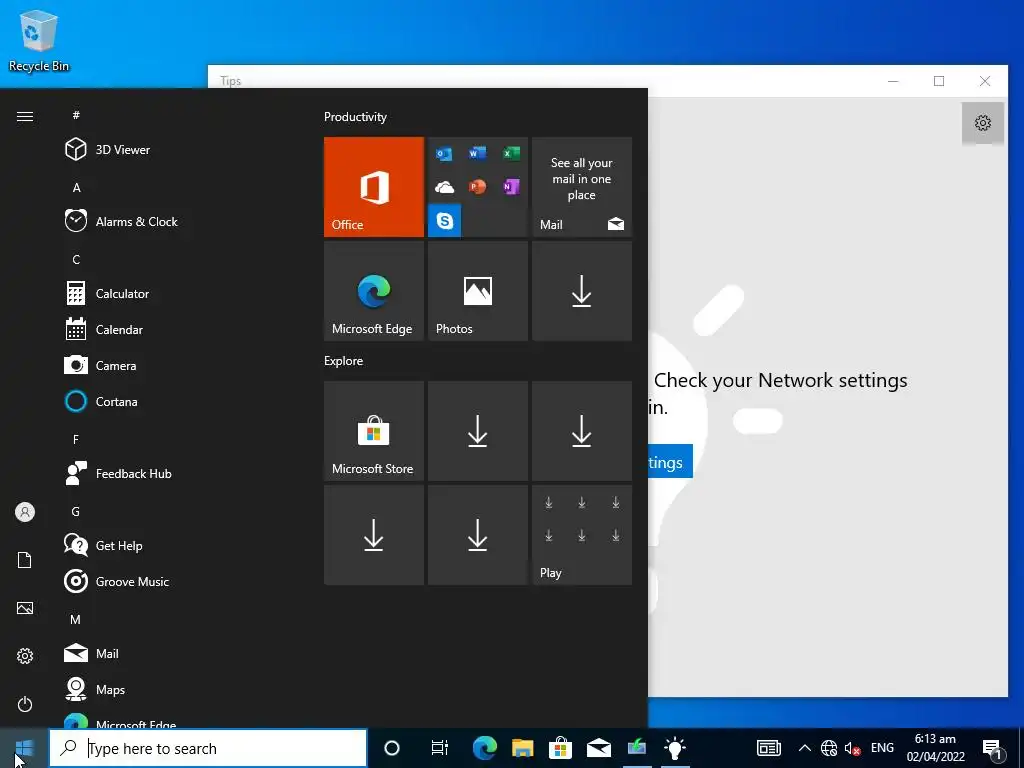The width and height of the screenshot is (1024, 768).
Task: Click the Windows Start button
Action: tap(24, 748)
